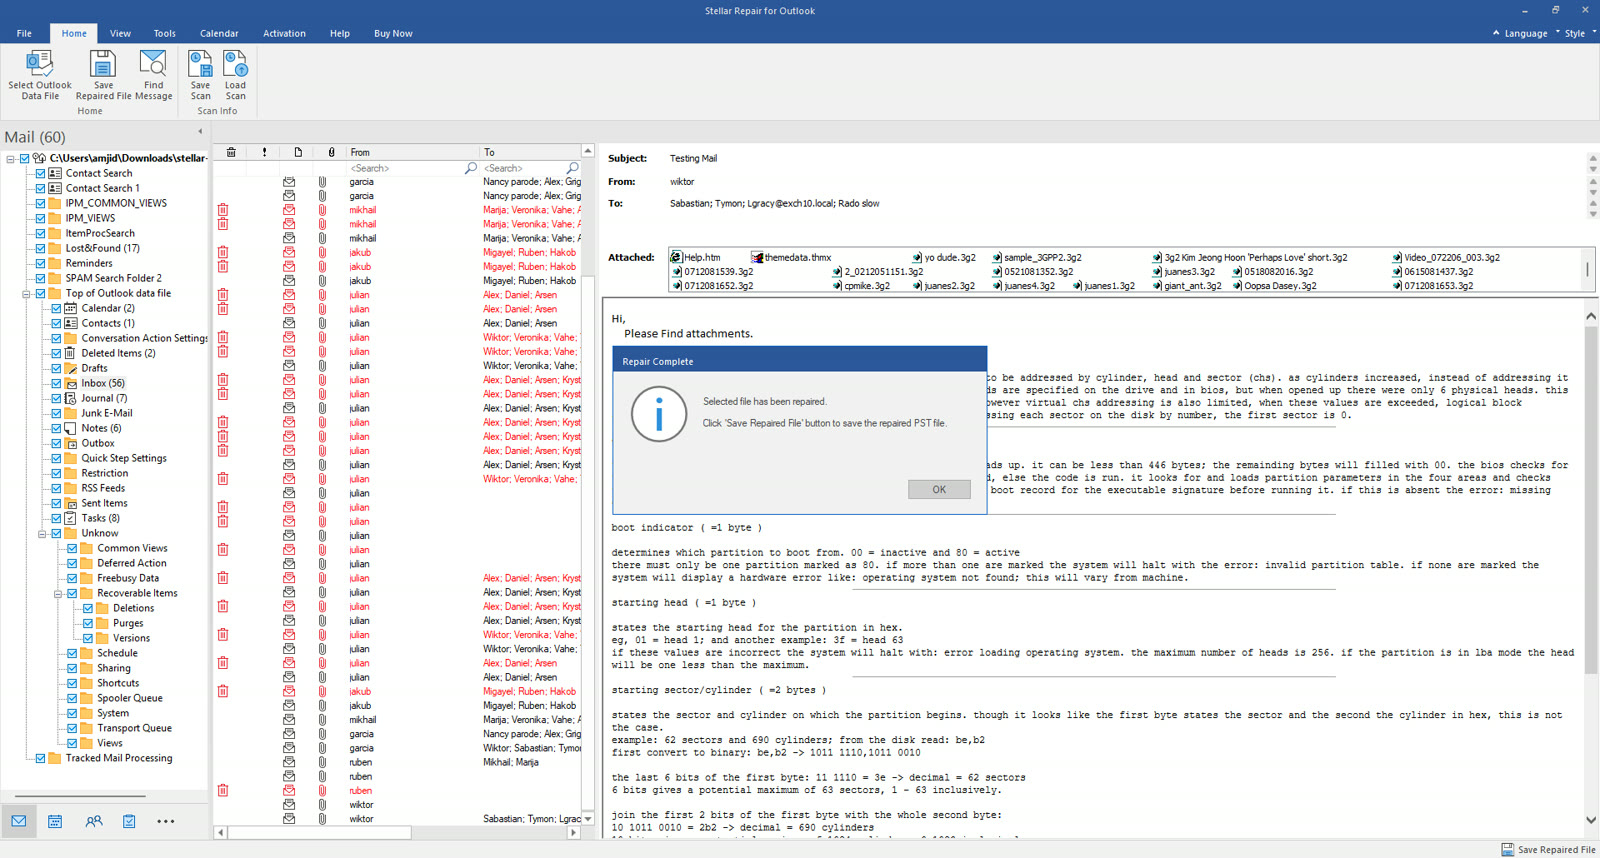1600x858 pixels.
Task: Click the Buy Now tab
Action: tap(393, 33)
